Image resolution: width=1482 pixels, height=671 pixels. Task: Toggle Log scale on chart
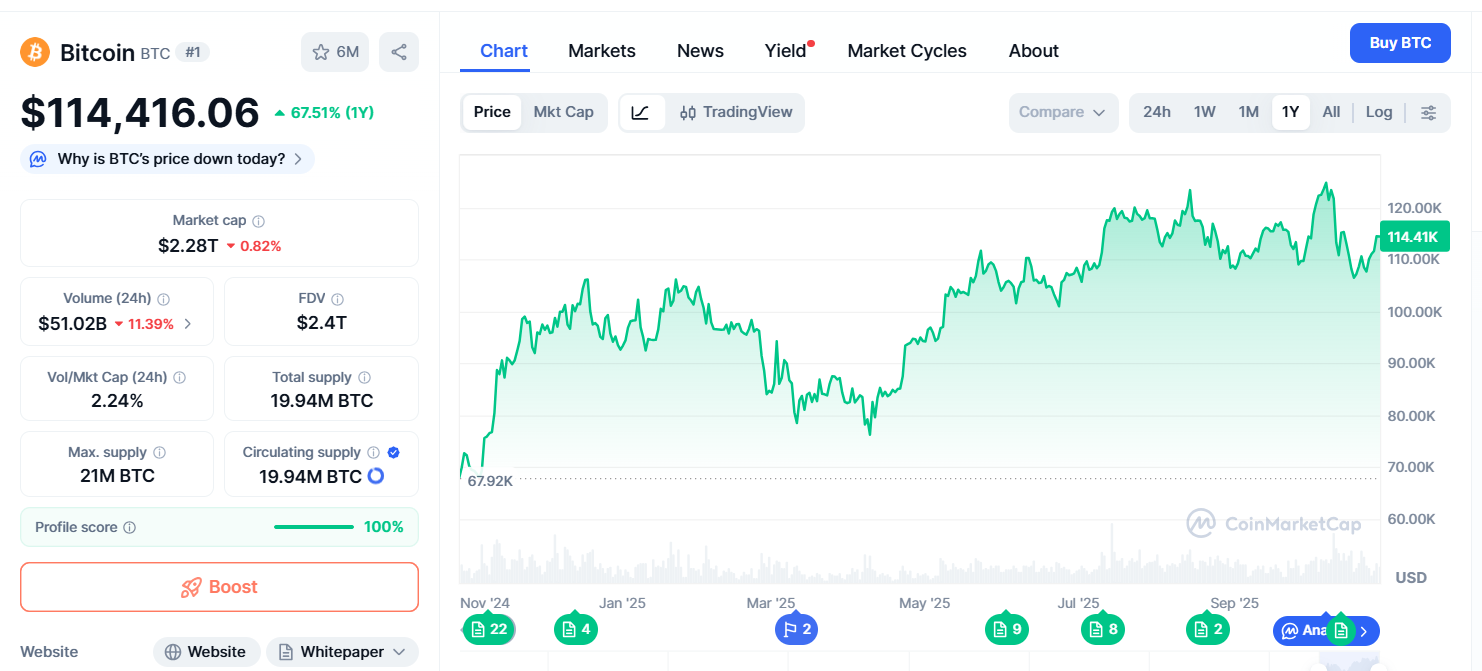1379,112
